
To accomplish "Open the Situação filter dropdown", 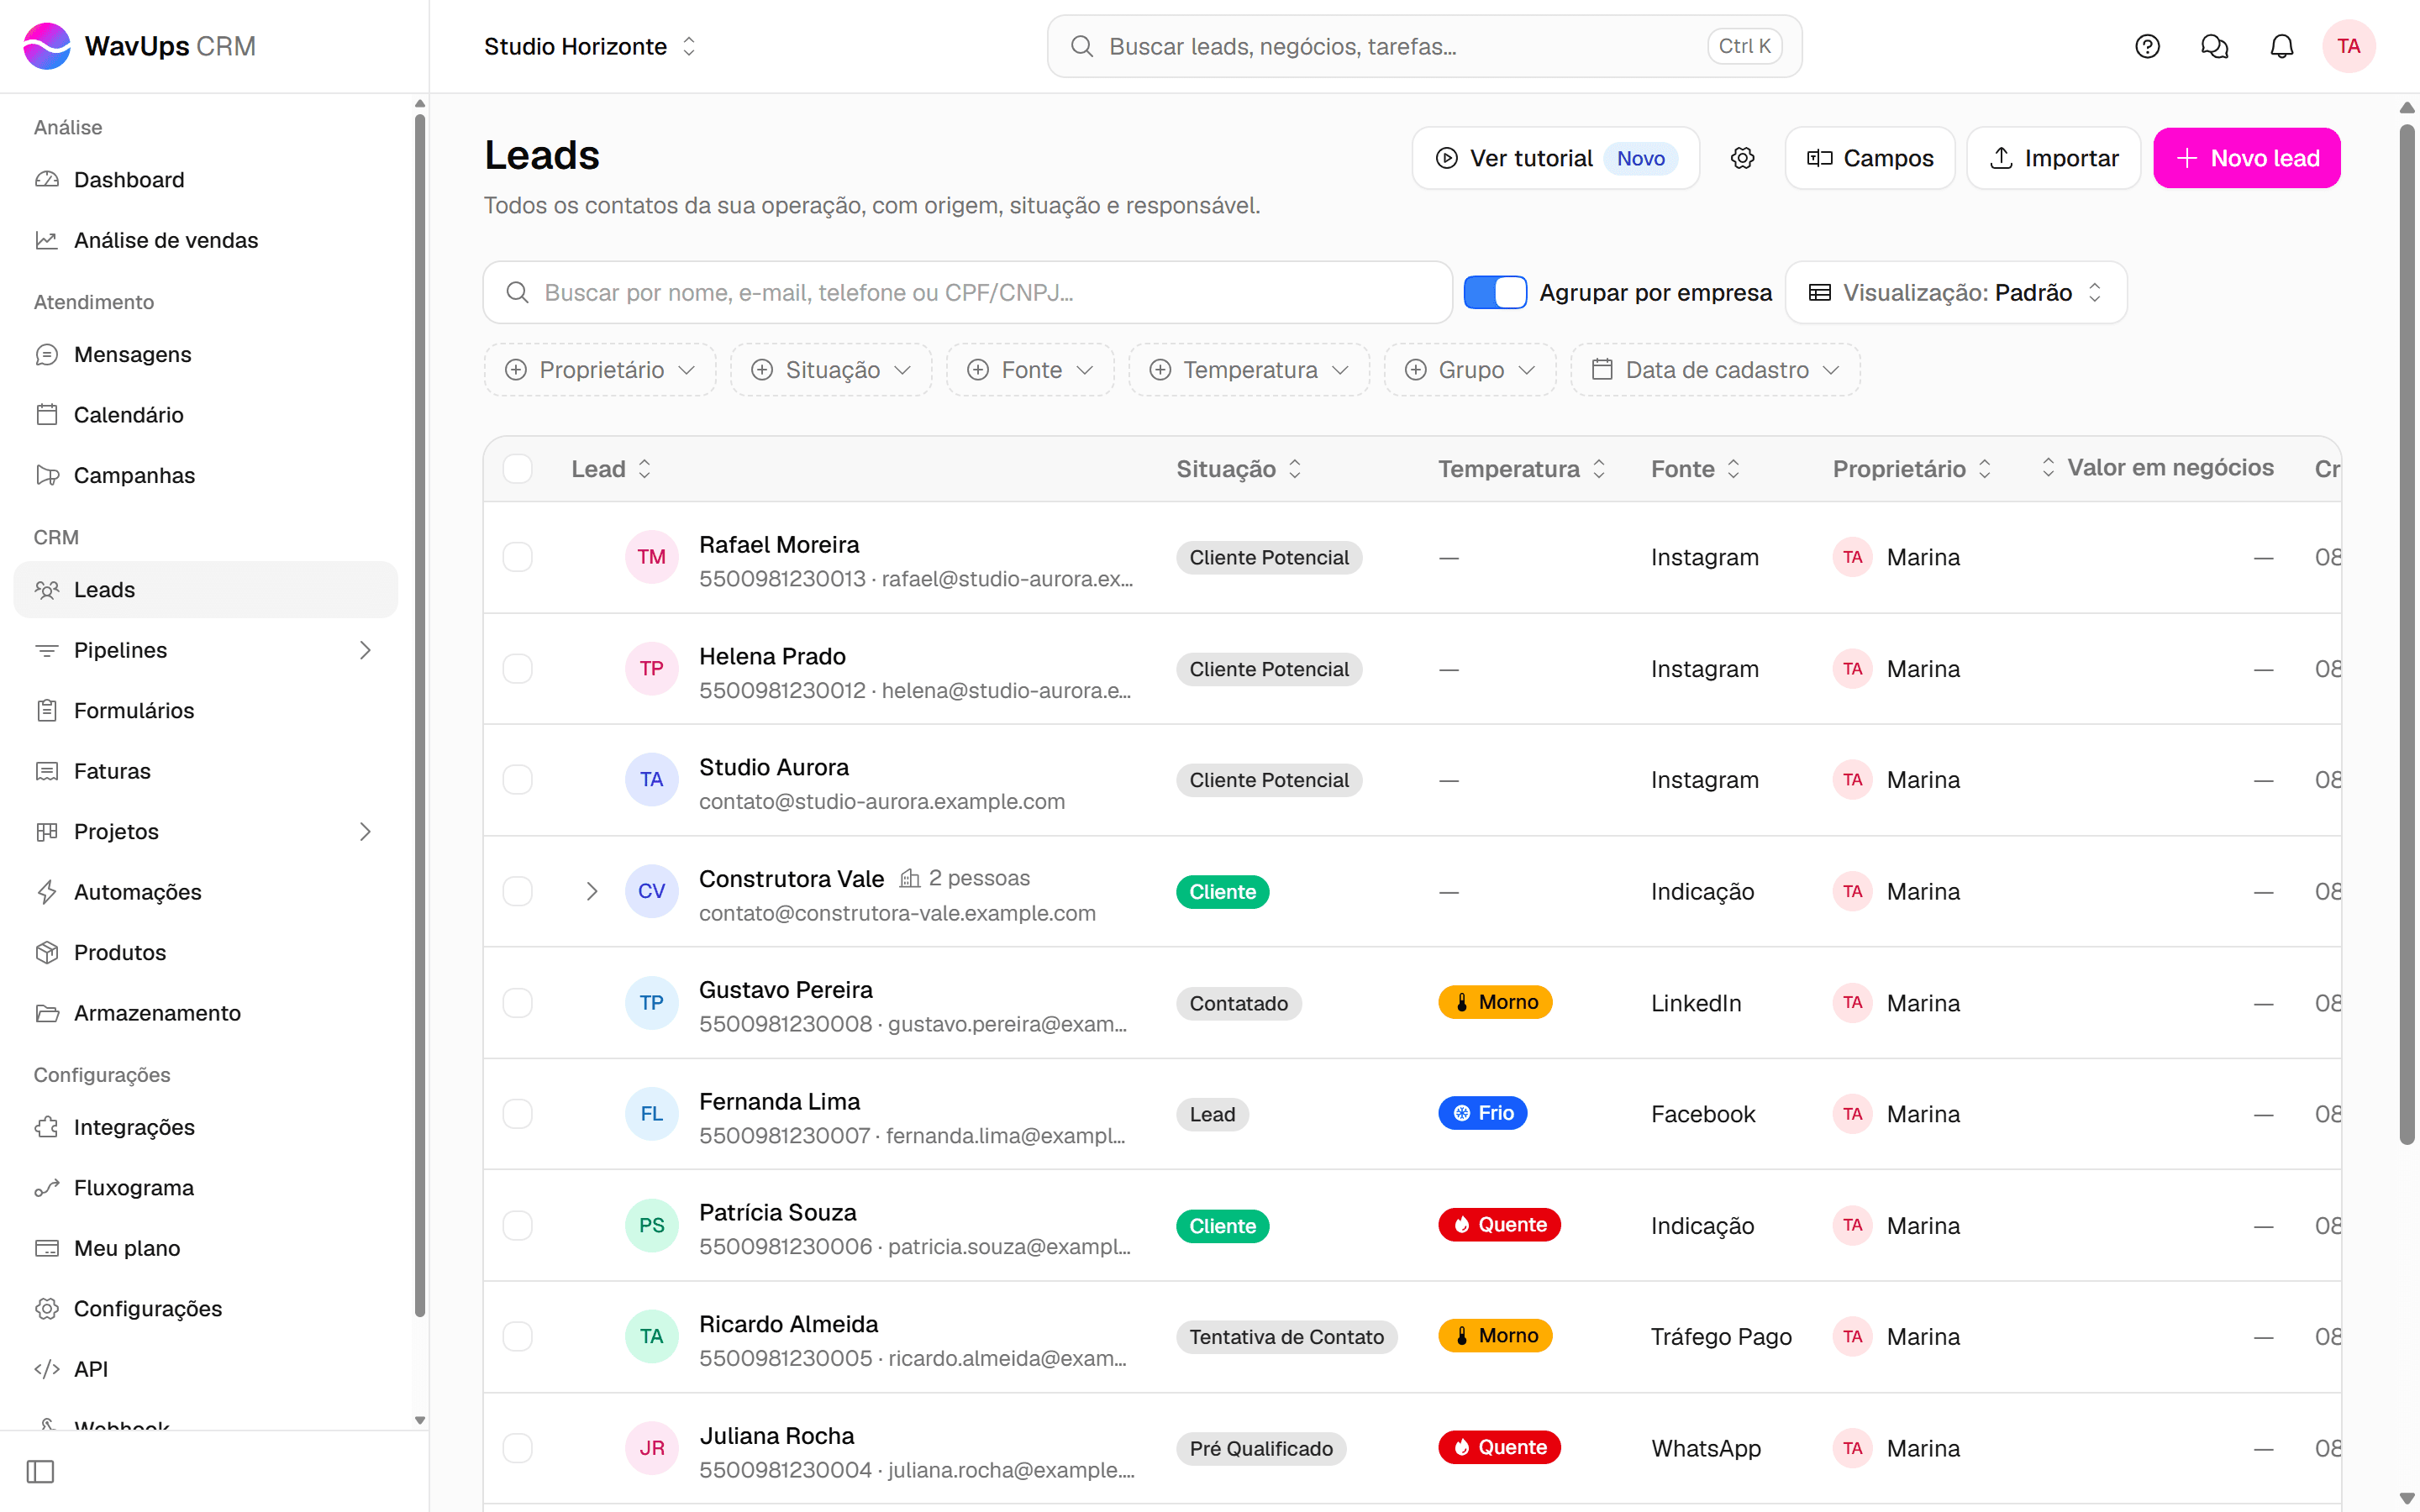I will coord(831,370).
